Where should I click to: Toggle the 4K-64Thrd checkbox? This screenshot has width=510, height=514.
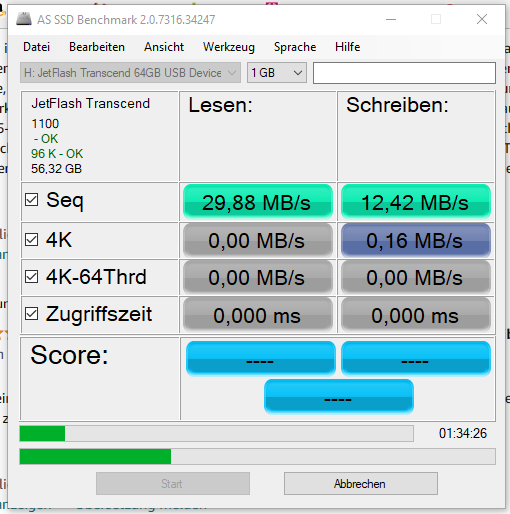coord(32,276)
